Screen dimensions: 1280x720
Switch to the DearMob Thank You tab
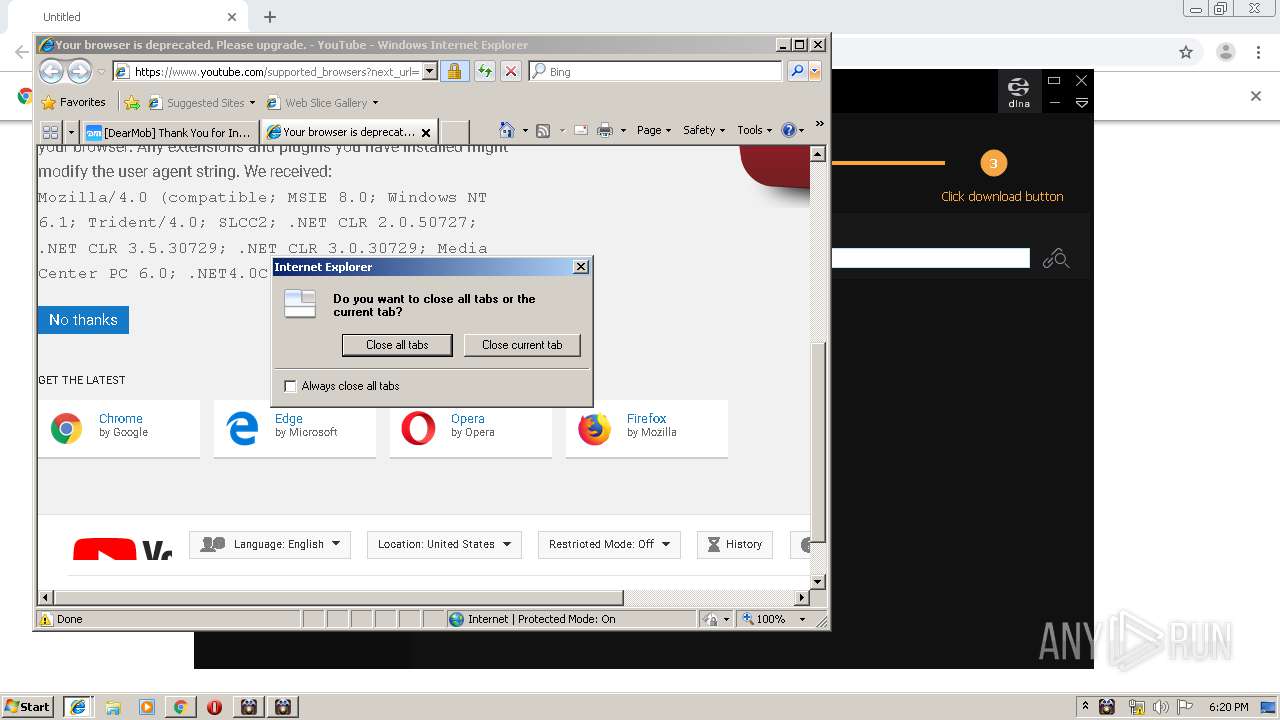tap(170, 132)
